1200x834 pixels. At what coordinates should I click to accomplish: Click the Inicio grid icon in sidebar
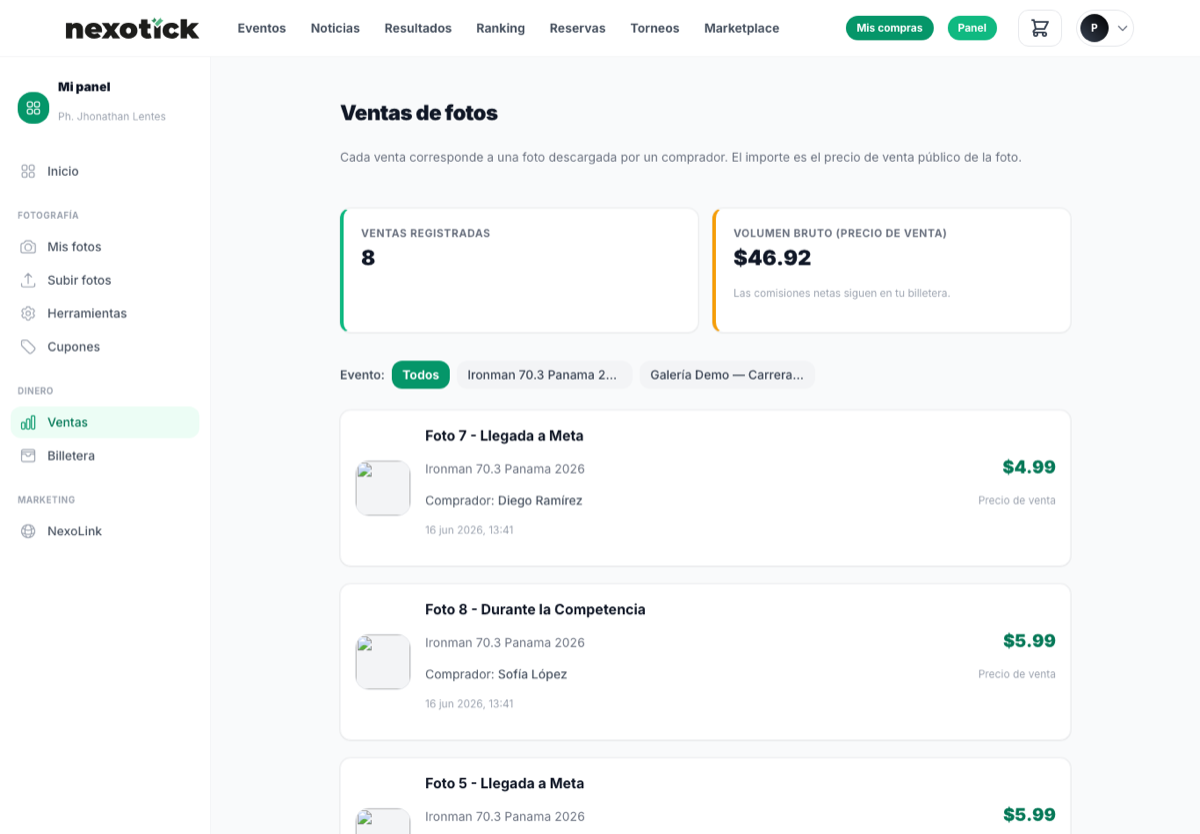28,171
